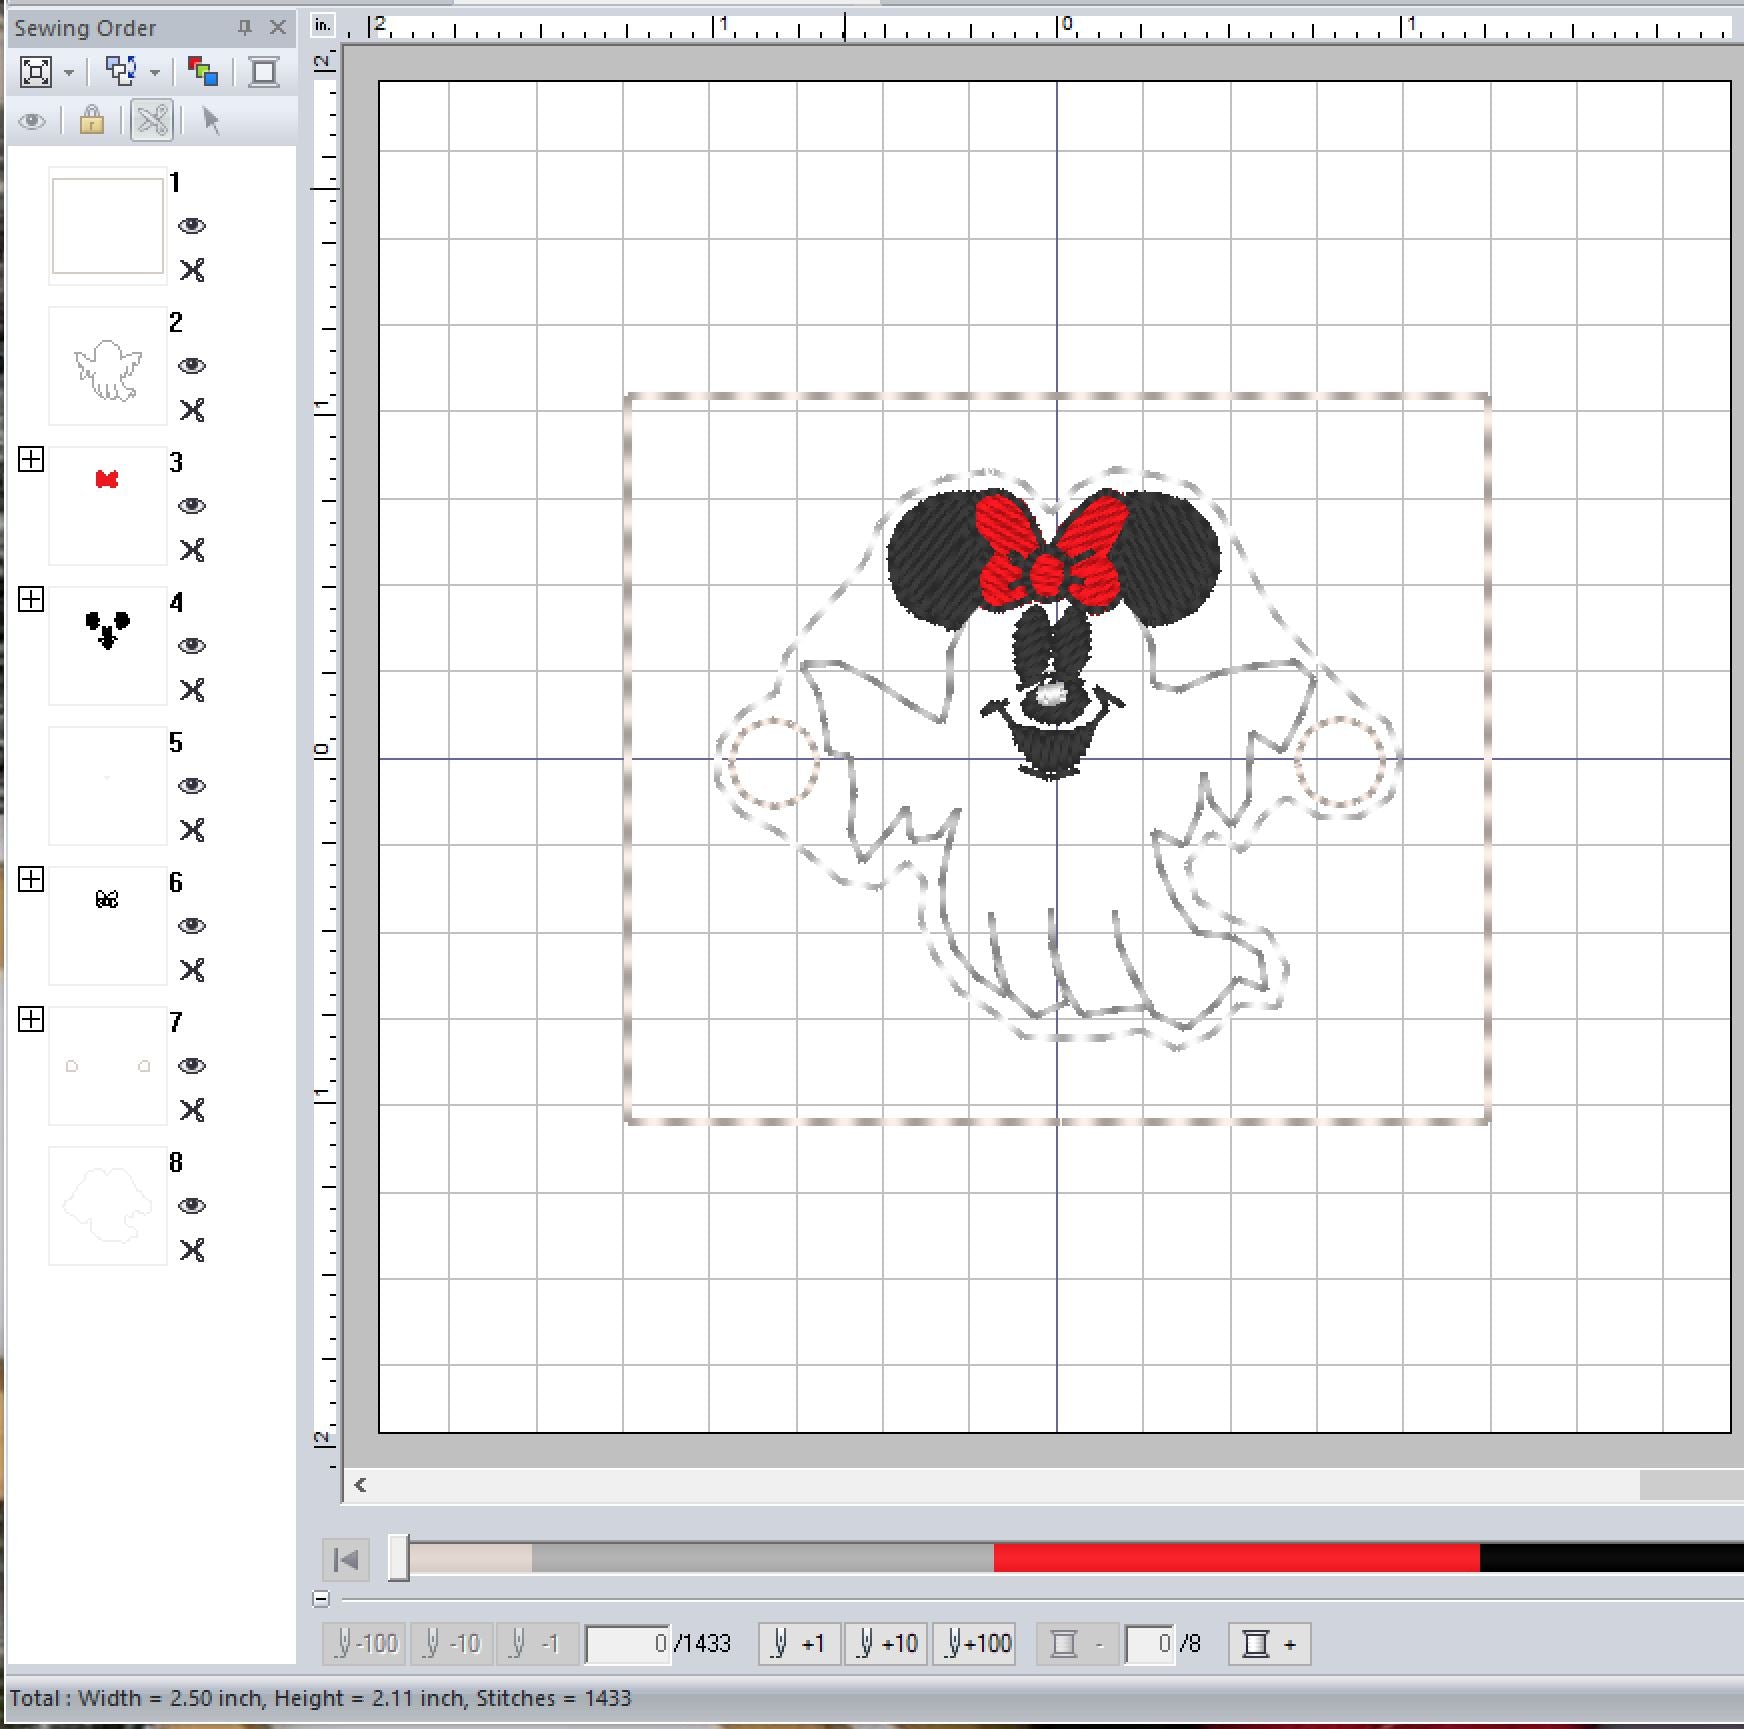The image size is (1744, 1729).
Task: Click the lock icon in Sewing Order panel
Action: 92,121
